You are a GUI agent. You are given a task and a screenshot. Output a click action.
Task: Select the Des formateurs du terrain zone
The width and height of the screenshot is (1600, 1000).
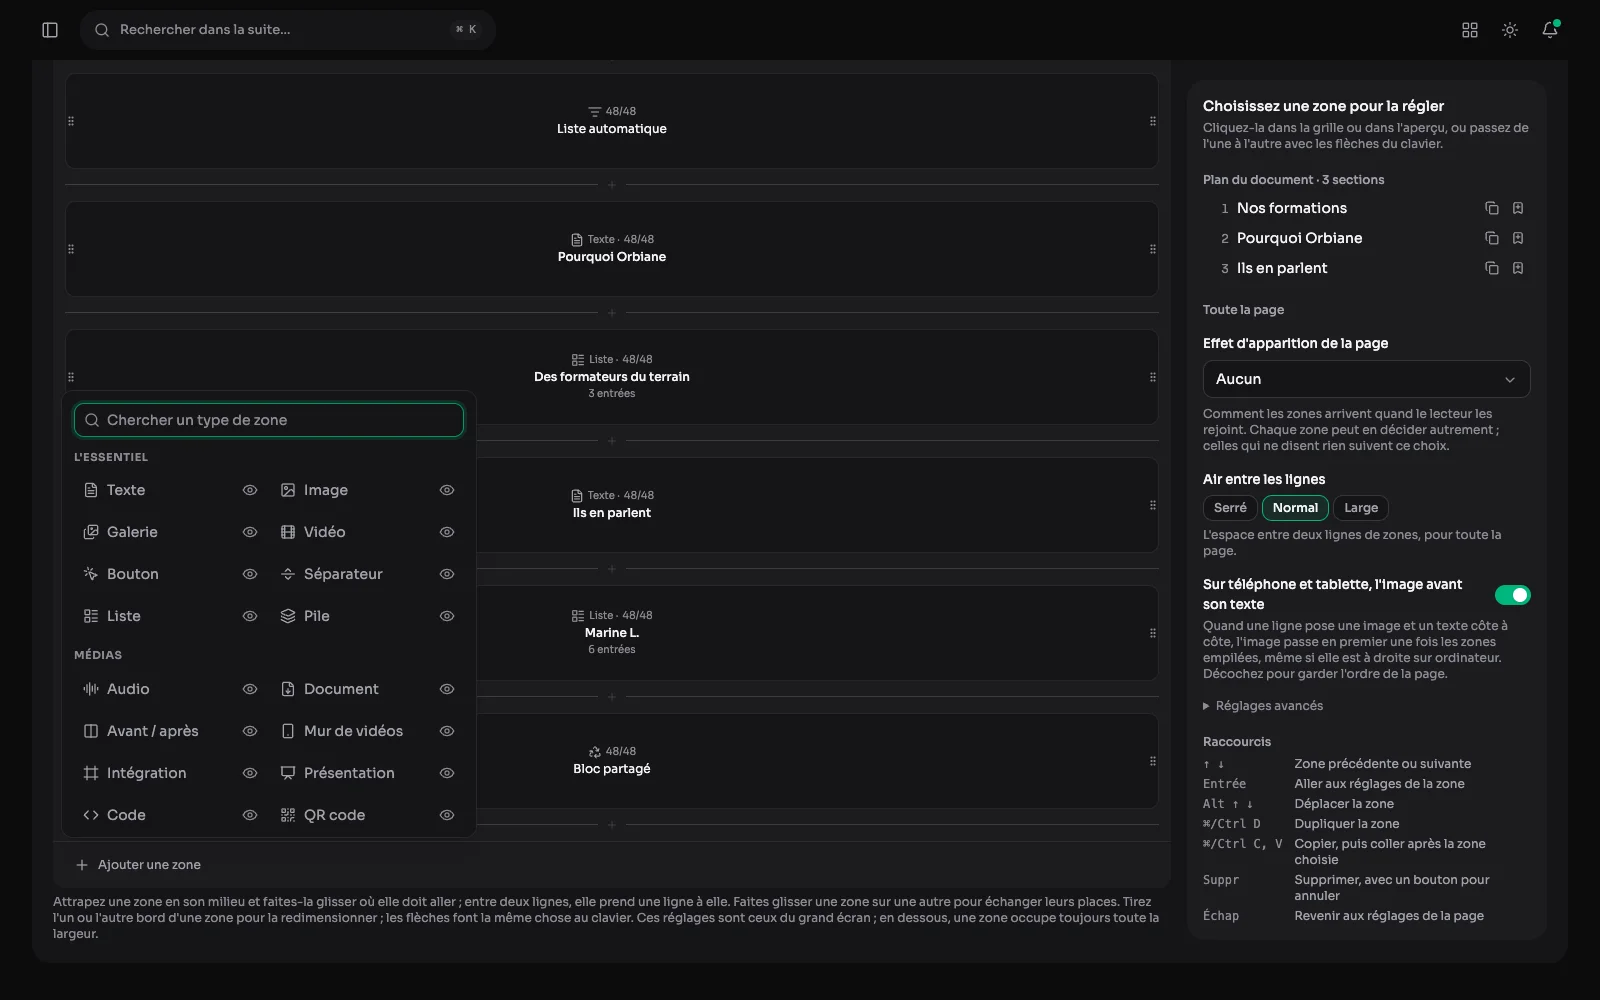tap(612, 377)
